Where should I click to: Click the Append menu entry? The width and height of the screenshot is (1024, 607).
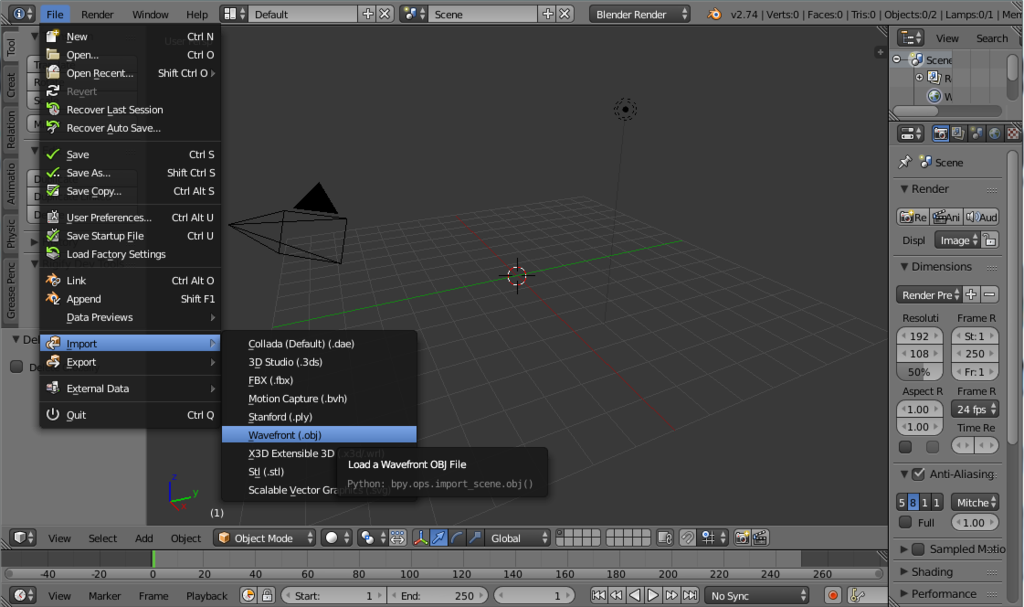(130, 299)
